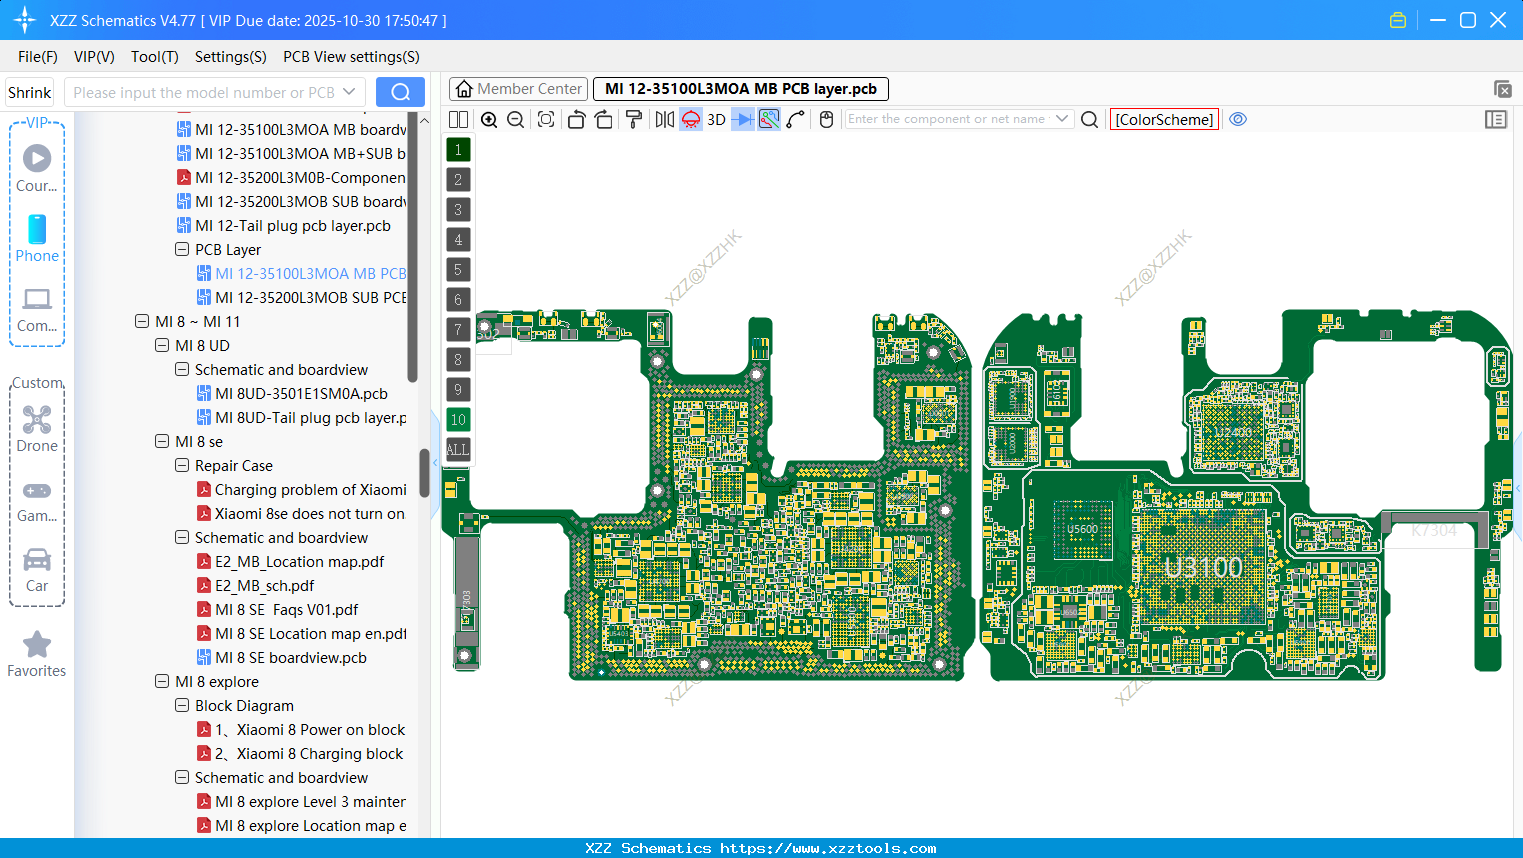Select the split screen view icon
Image resolution: width=1523 pixels, height=858 pixels.
[x=458, y=119]
